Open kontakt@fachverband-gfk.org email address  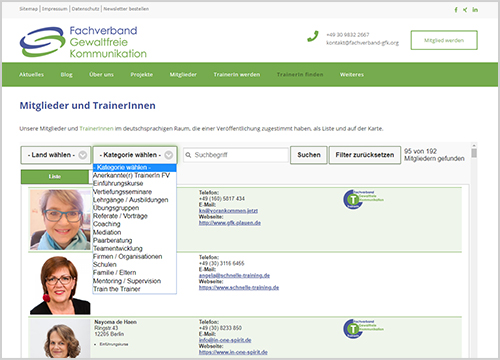[x=362, y=43]
